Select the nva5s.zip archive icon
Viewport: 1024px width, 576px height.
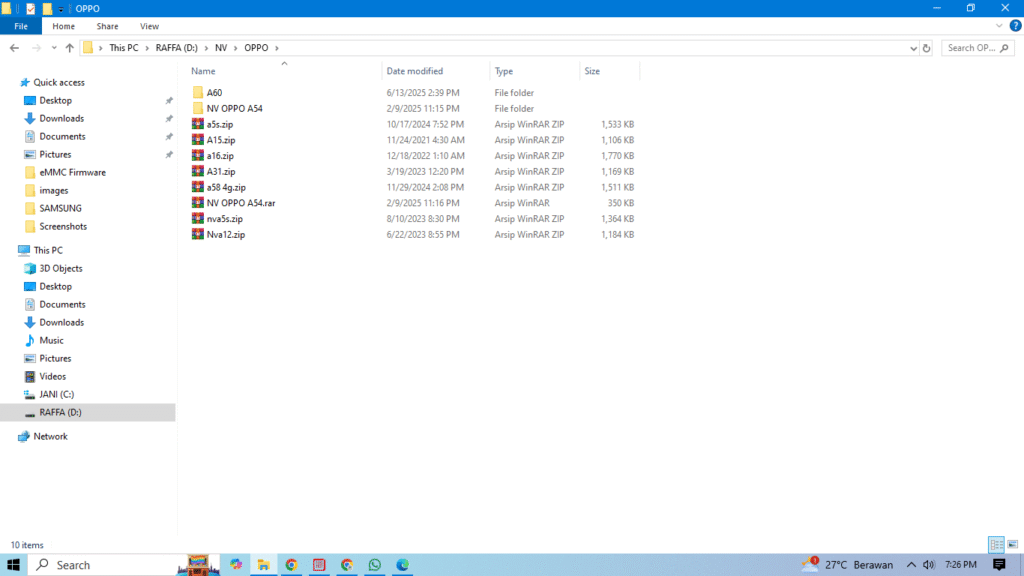(x=198, y=219)
